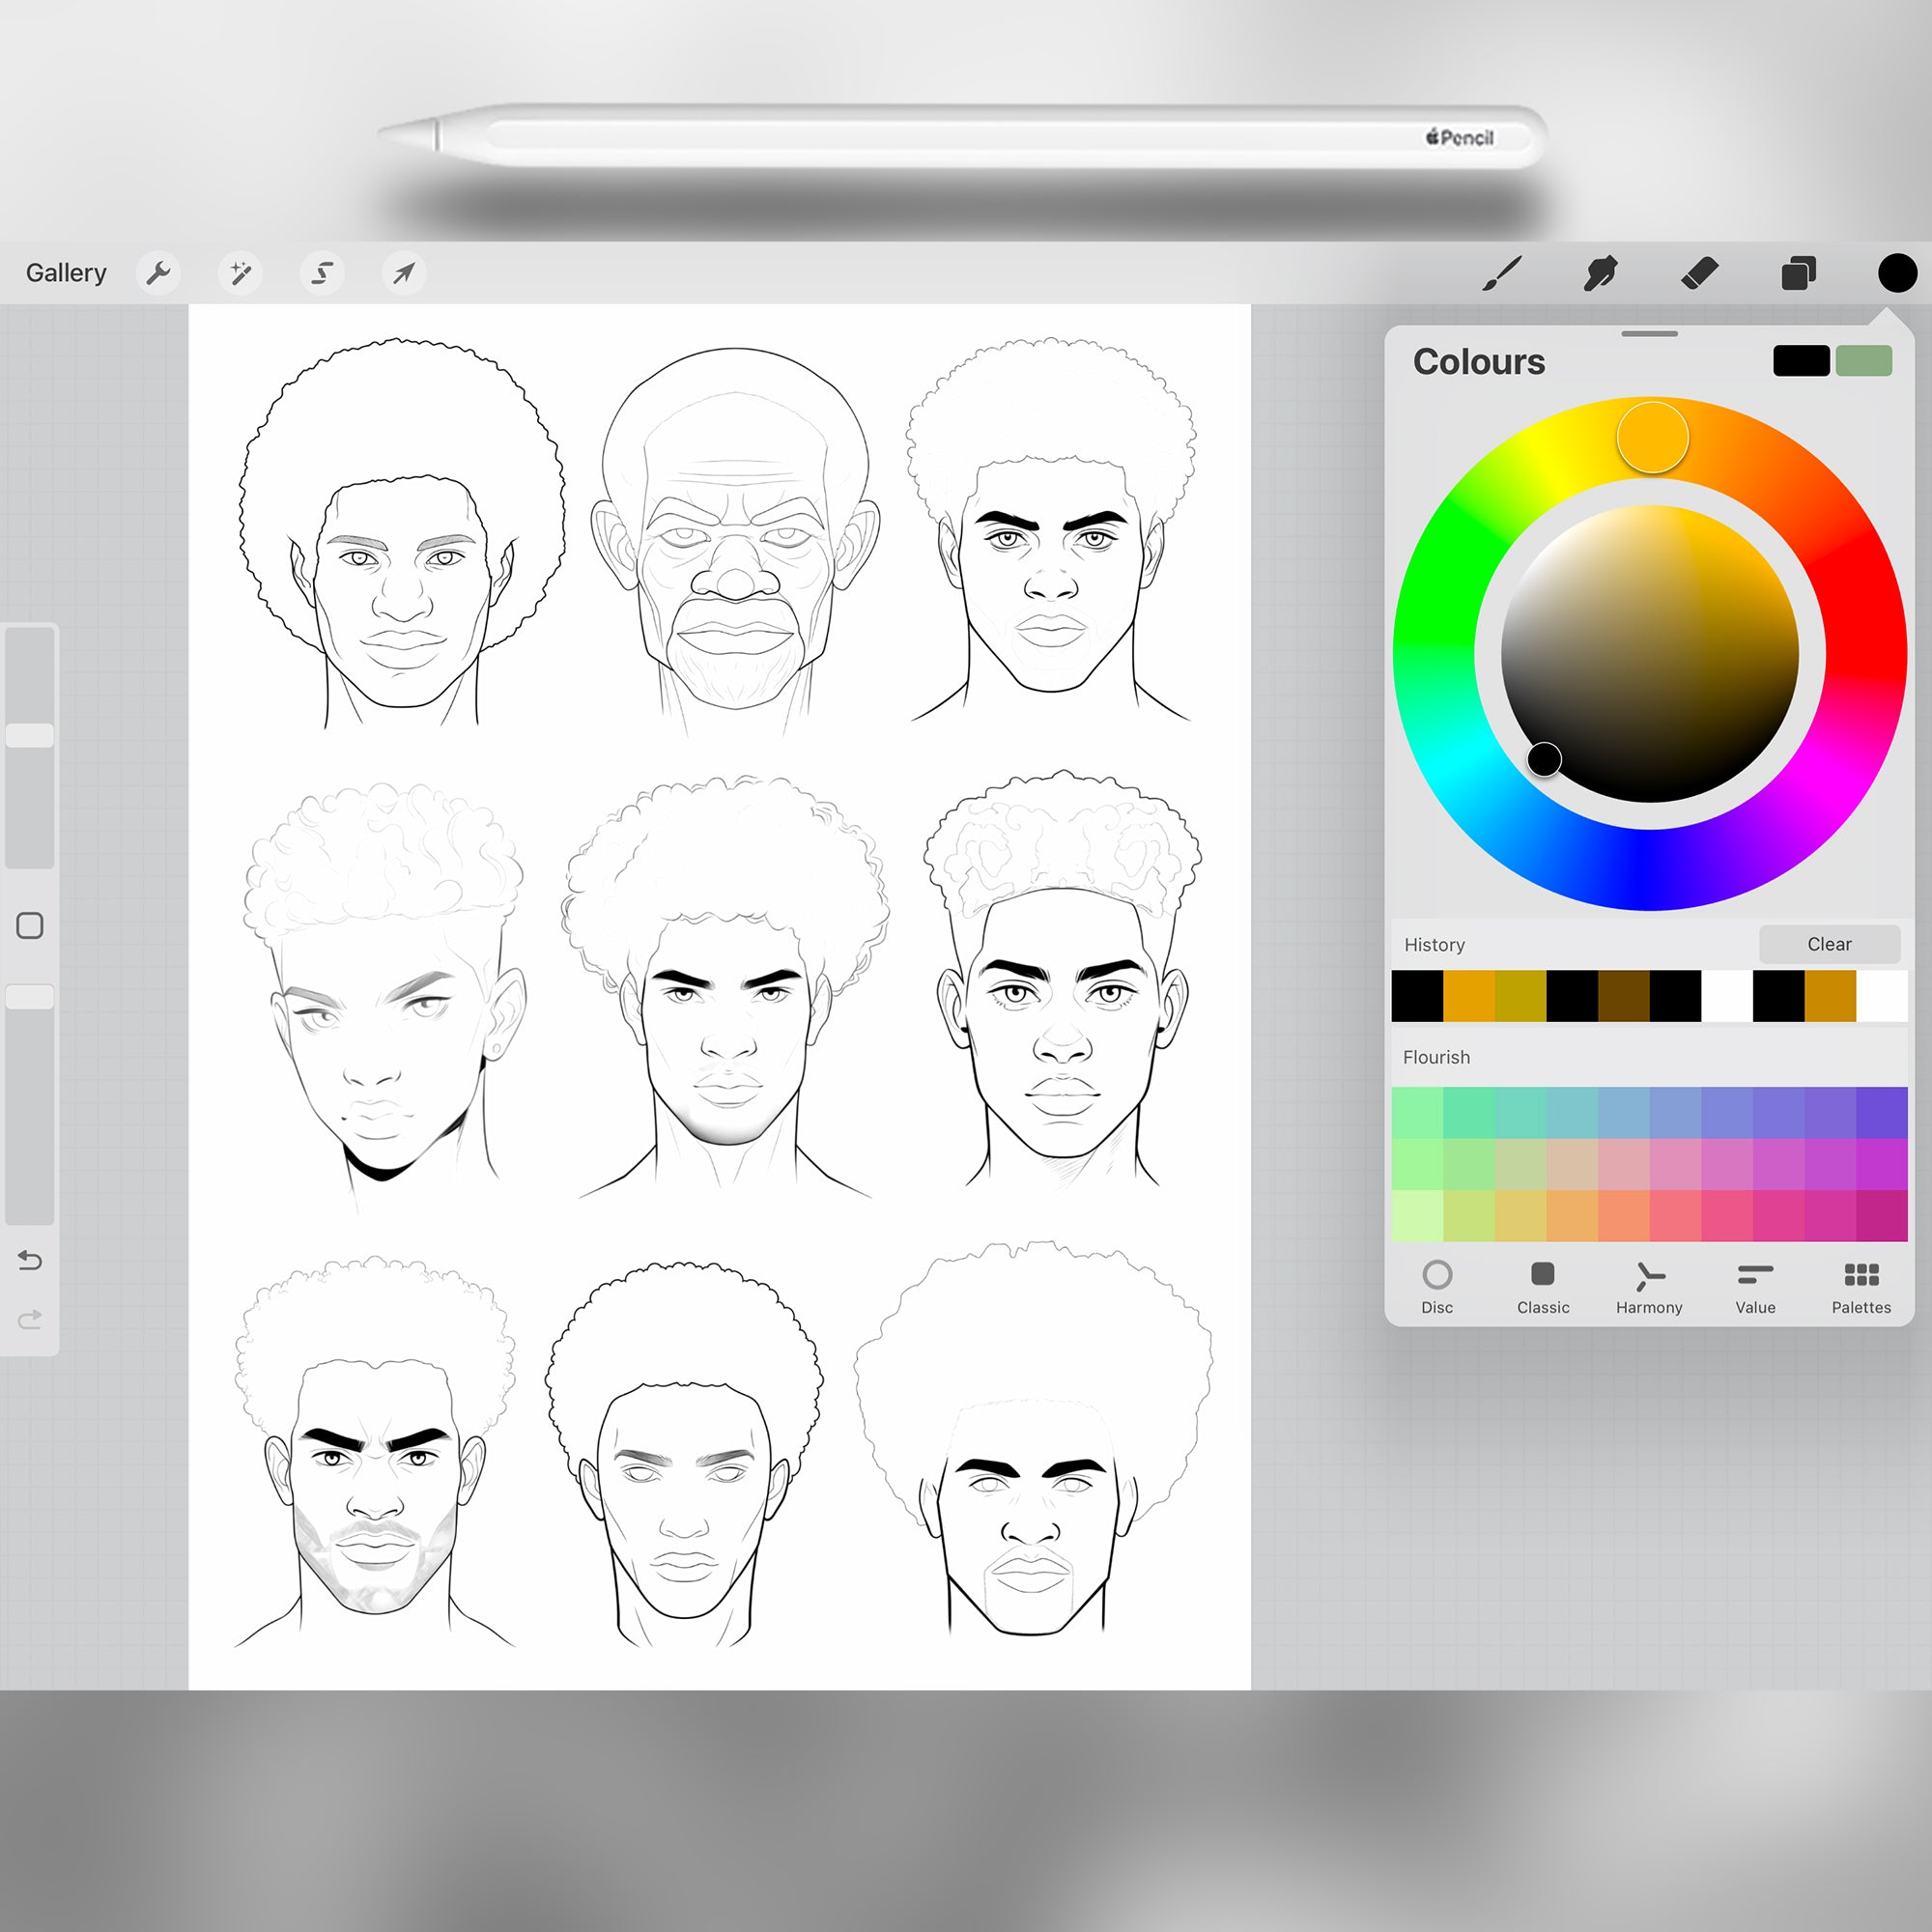Activate the Transform arrow tool
The image size is (1932, 1932).
(404, 273)
